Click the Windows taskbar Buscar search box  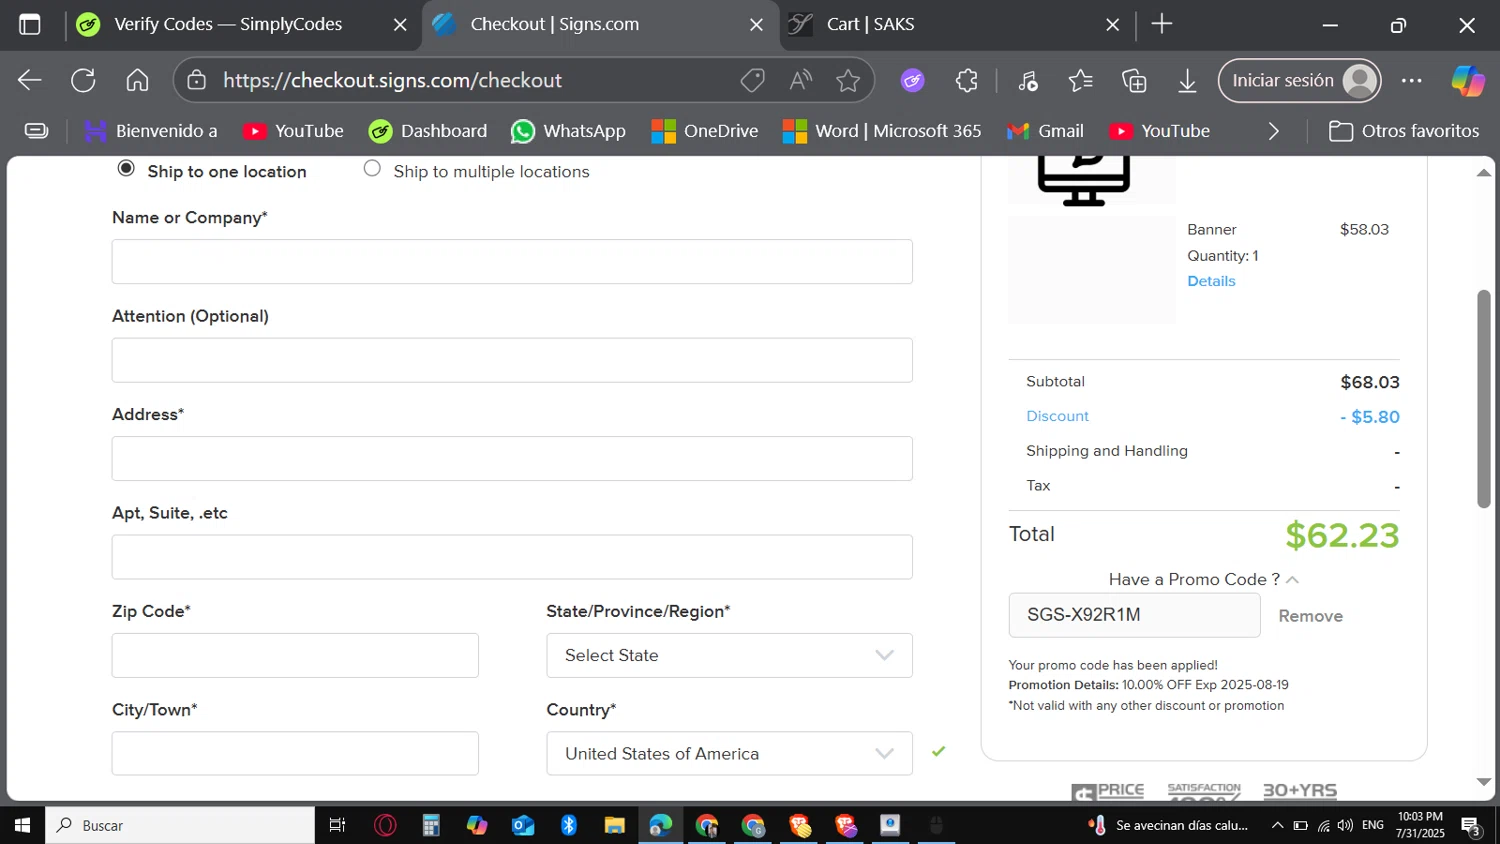click(180, 825)
